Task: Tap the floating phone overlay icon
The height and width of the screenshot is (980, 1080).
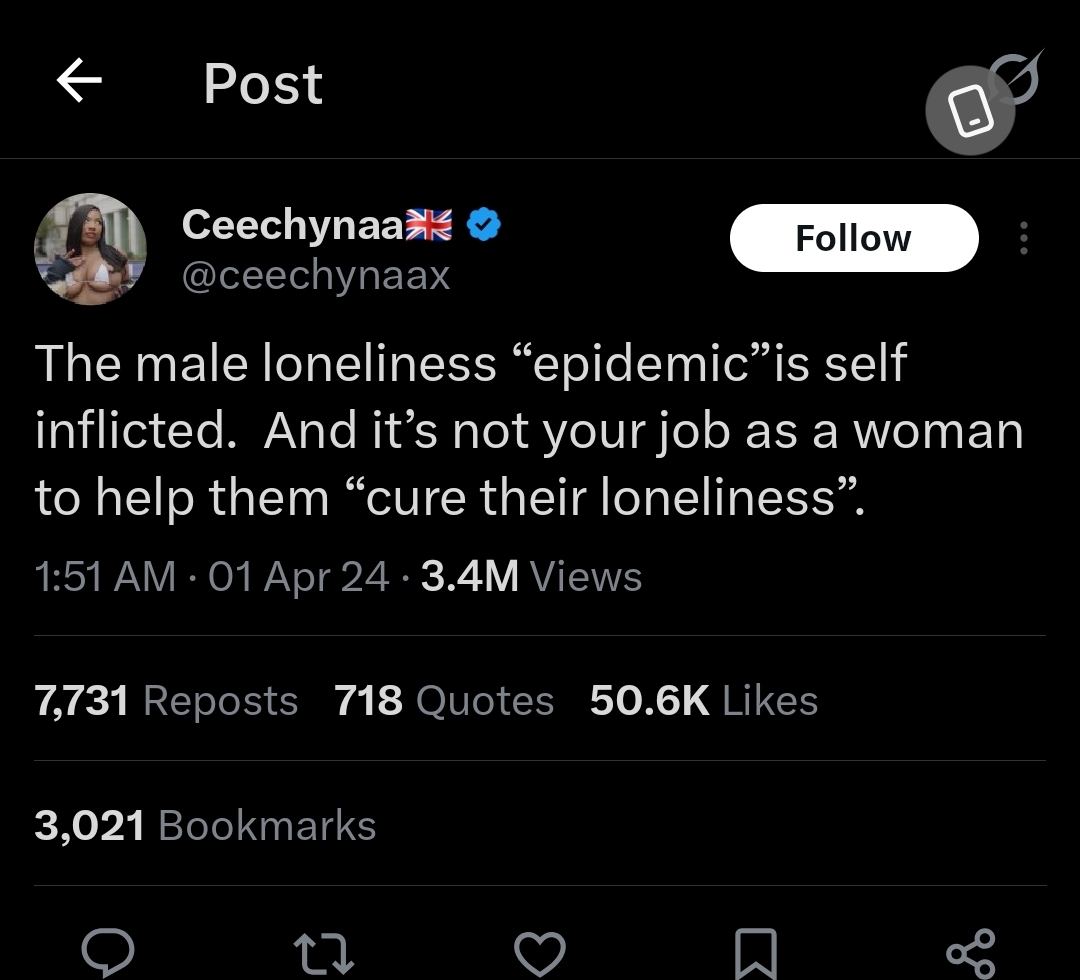Action: 970,110
